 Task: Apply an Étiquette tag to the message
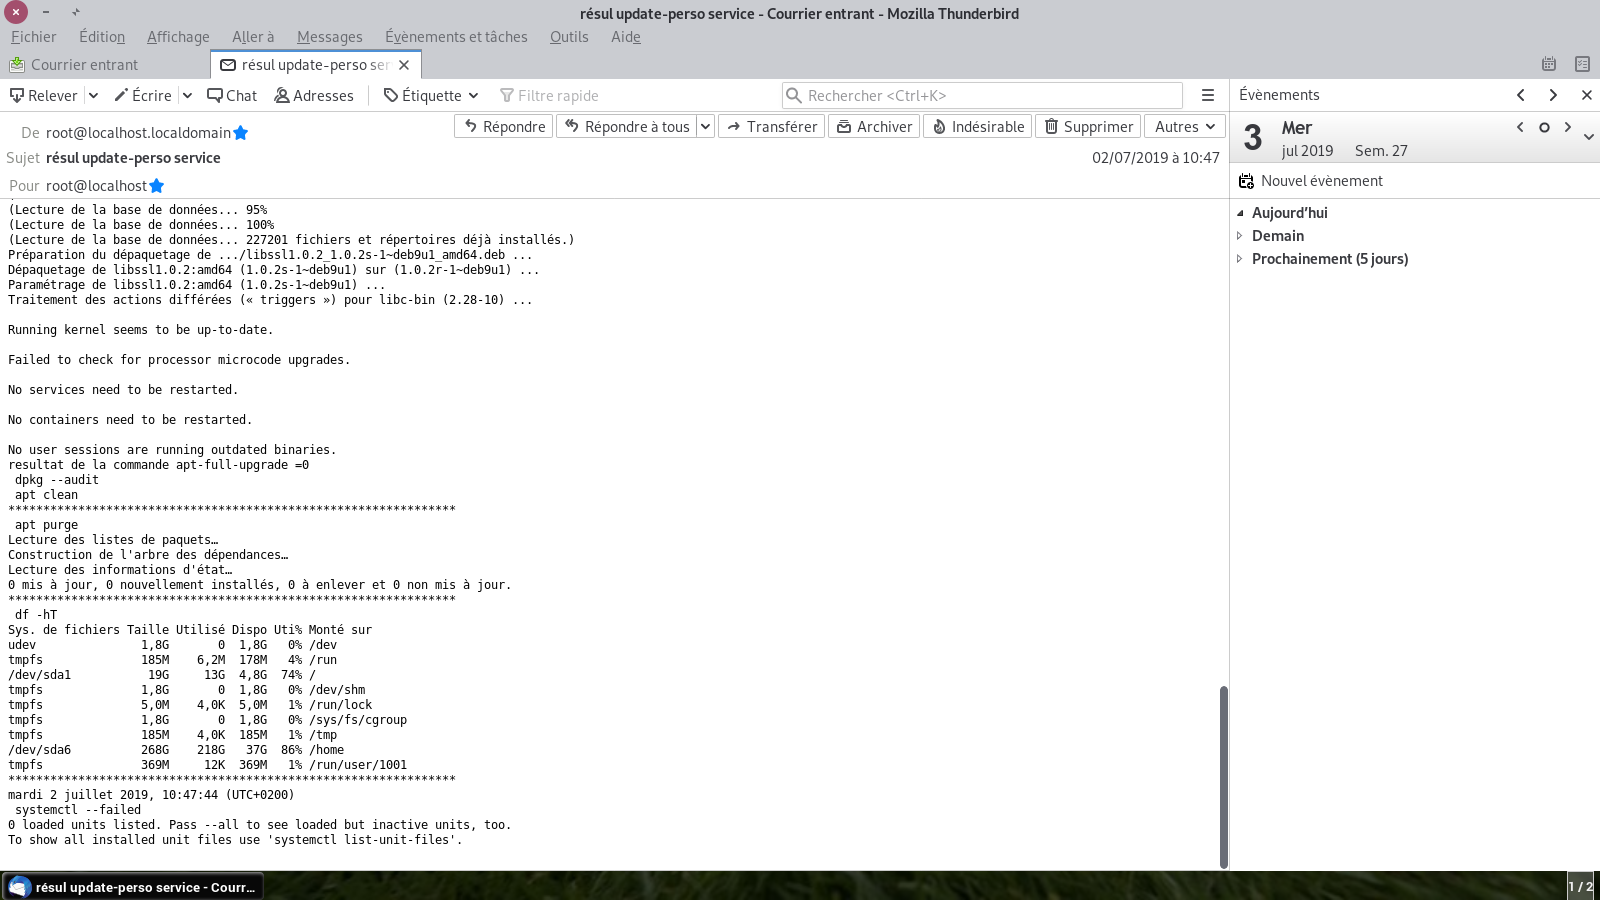pyautogui.click(x=424, y=95)
